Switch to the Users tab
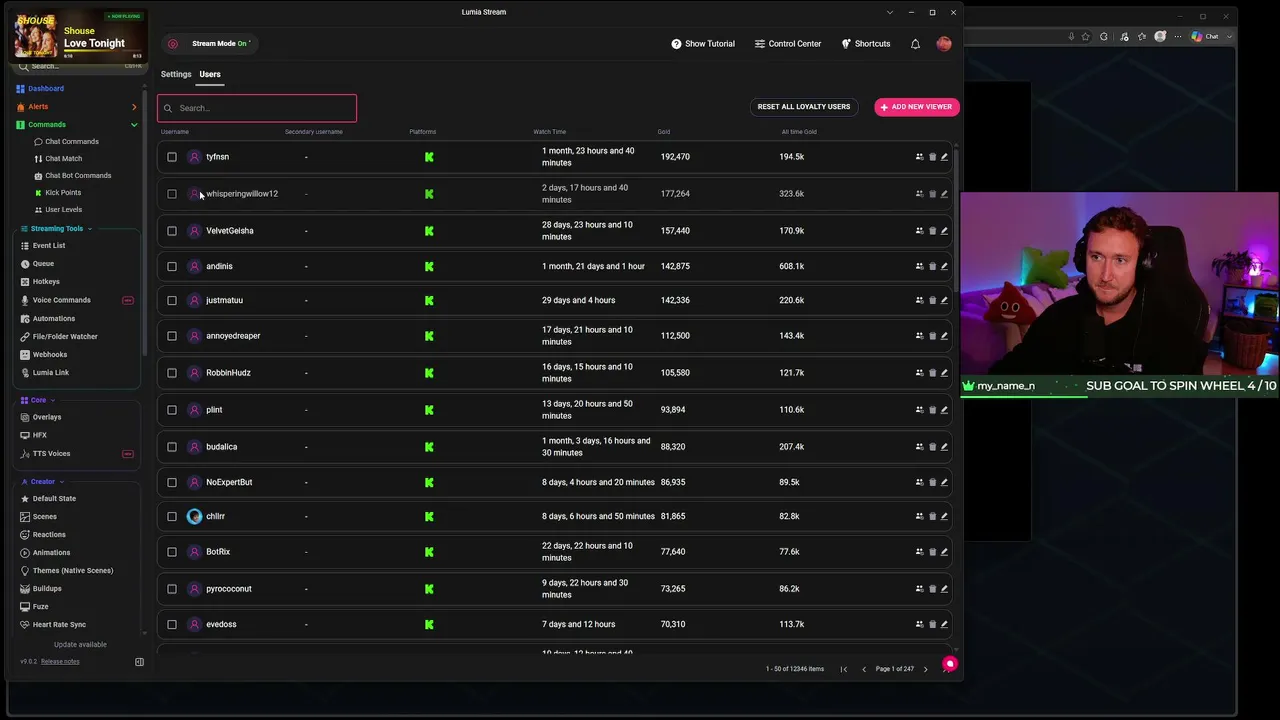The width and height of the screenshot is (1280, 720). [x=210, y=74]
